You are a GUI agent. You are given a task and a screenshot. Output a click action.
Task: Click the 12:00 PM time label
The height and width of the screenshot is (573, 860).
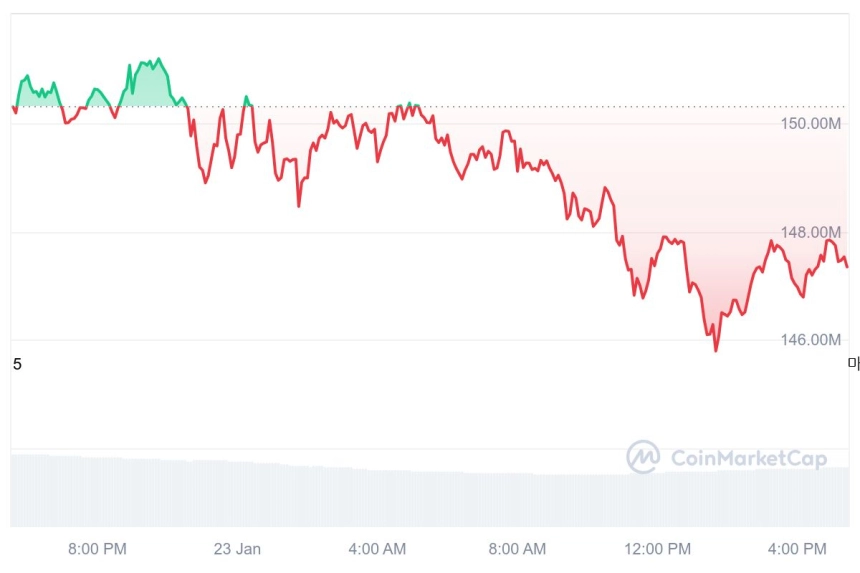point(658,549)
